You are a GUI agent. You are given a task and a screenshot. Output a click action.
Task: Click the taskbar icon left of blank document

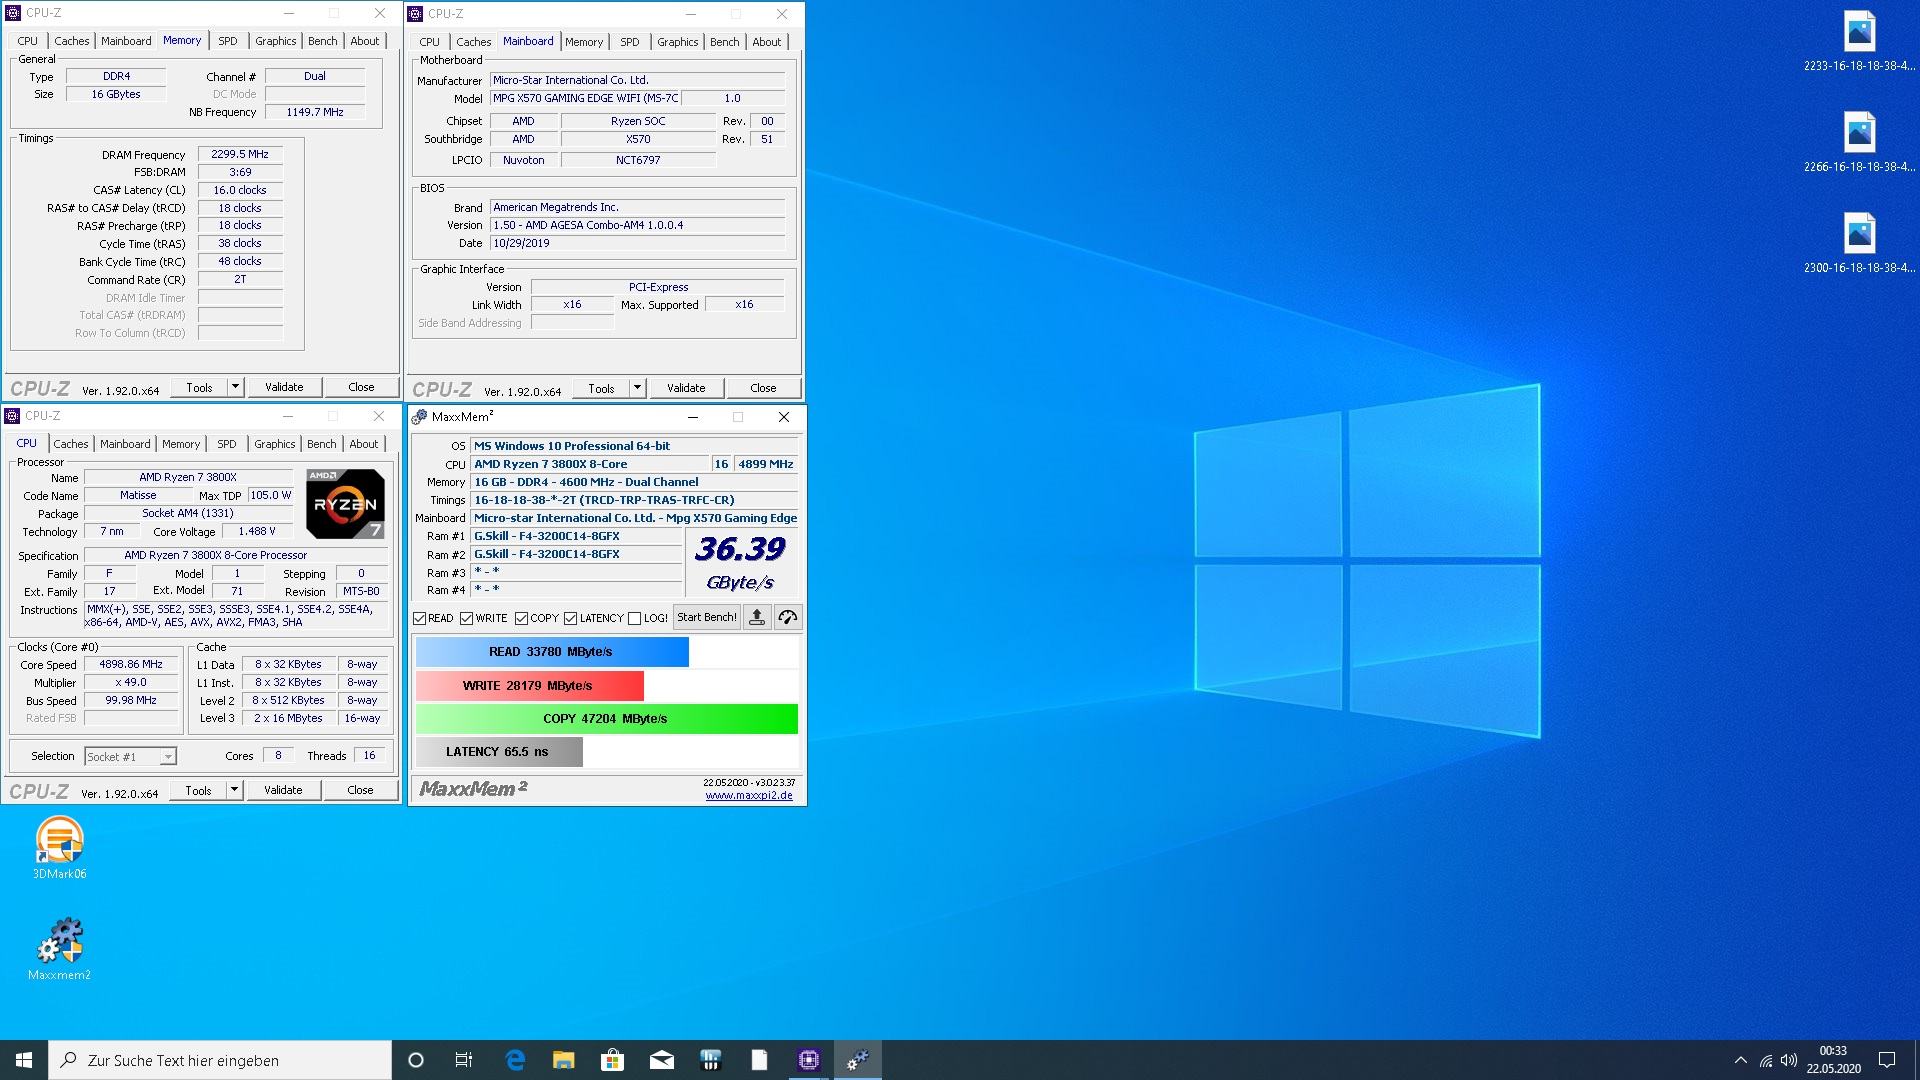click(x=710, y=1060)
